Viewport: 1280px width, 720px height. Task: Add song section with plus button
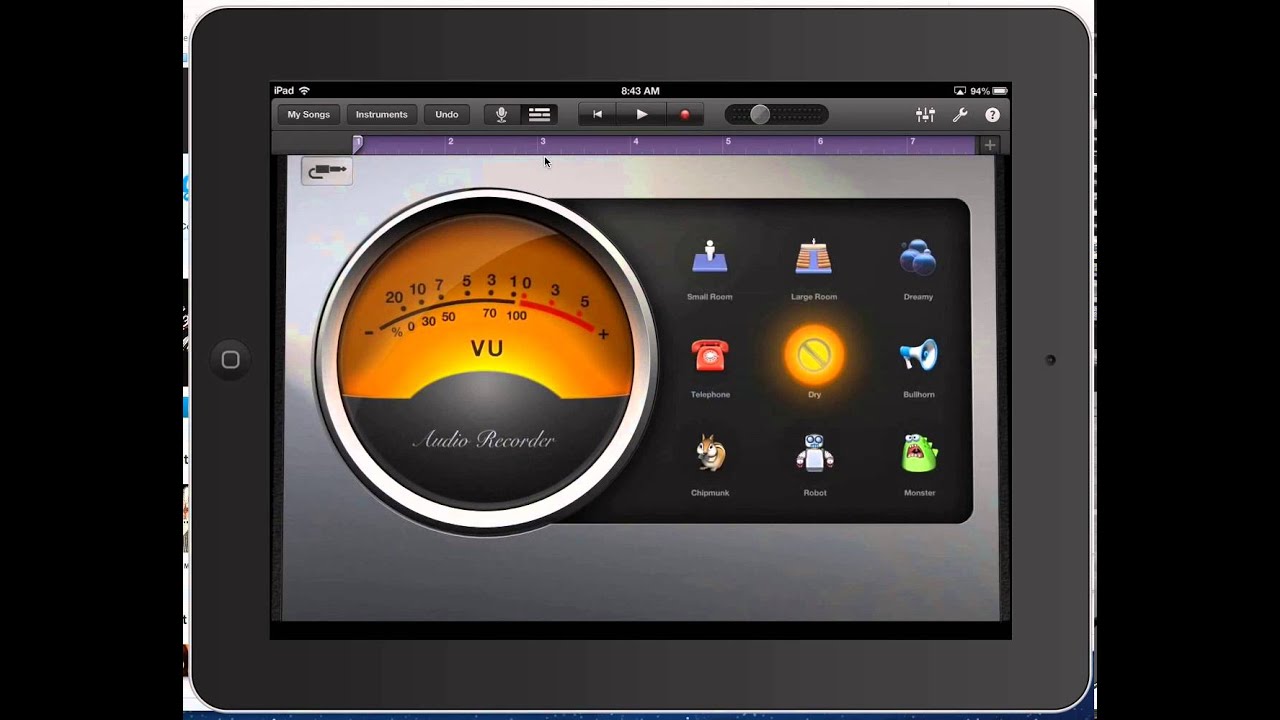click(989, 145)
